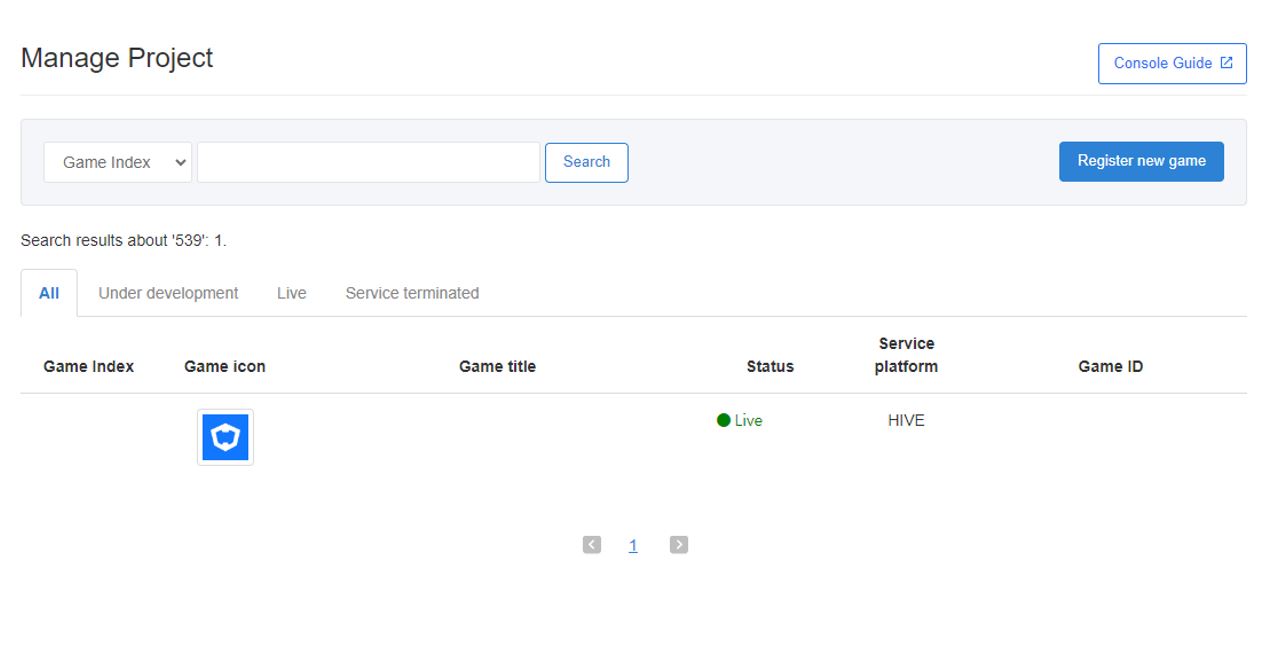Select page 1 in the pagination
1275x646 pixels.
coord(633,545)
